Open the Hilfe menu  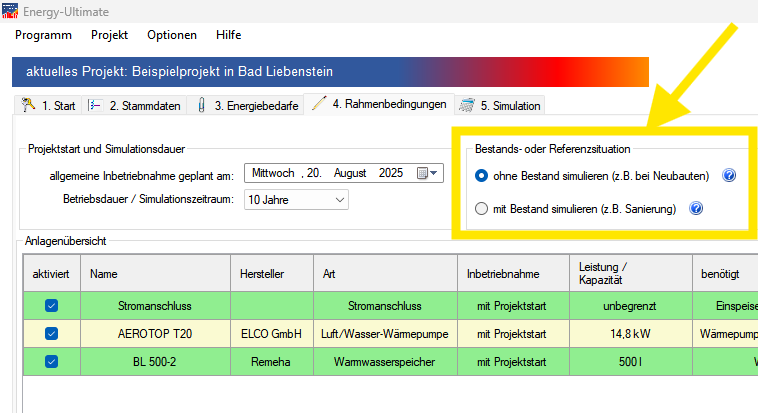pos(228,34)
